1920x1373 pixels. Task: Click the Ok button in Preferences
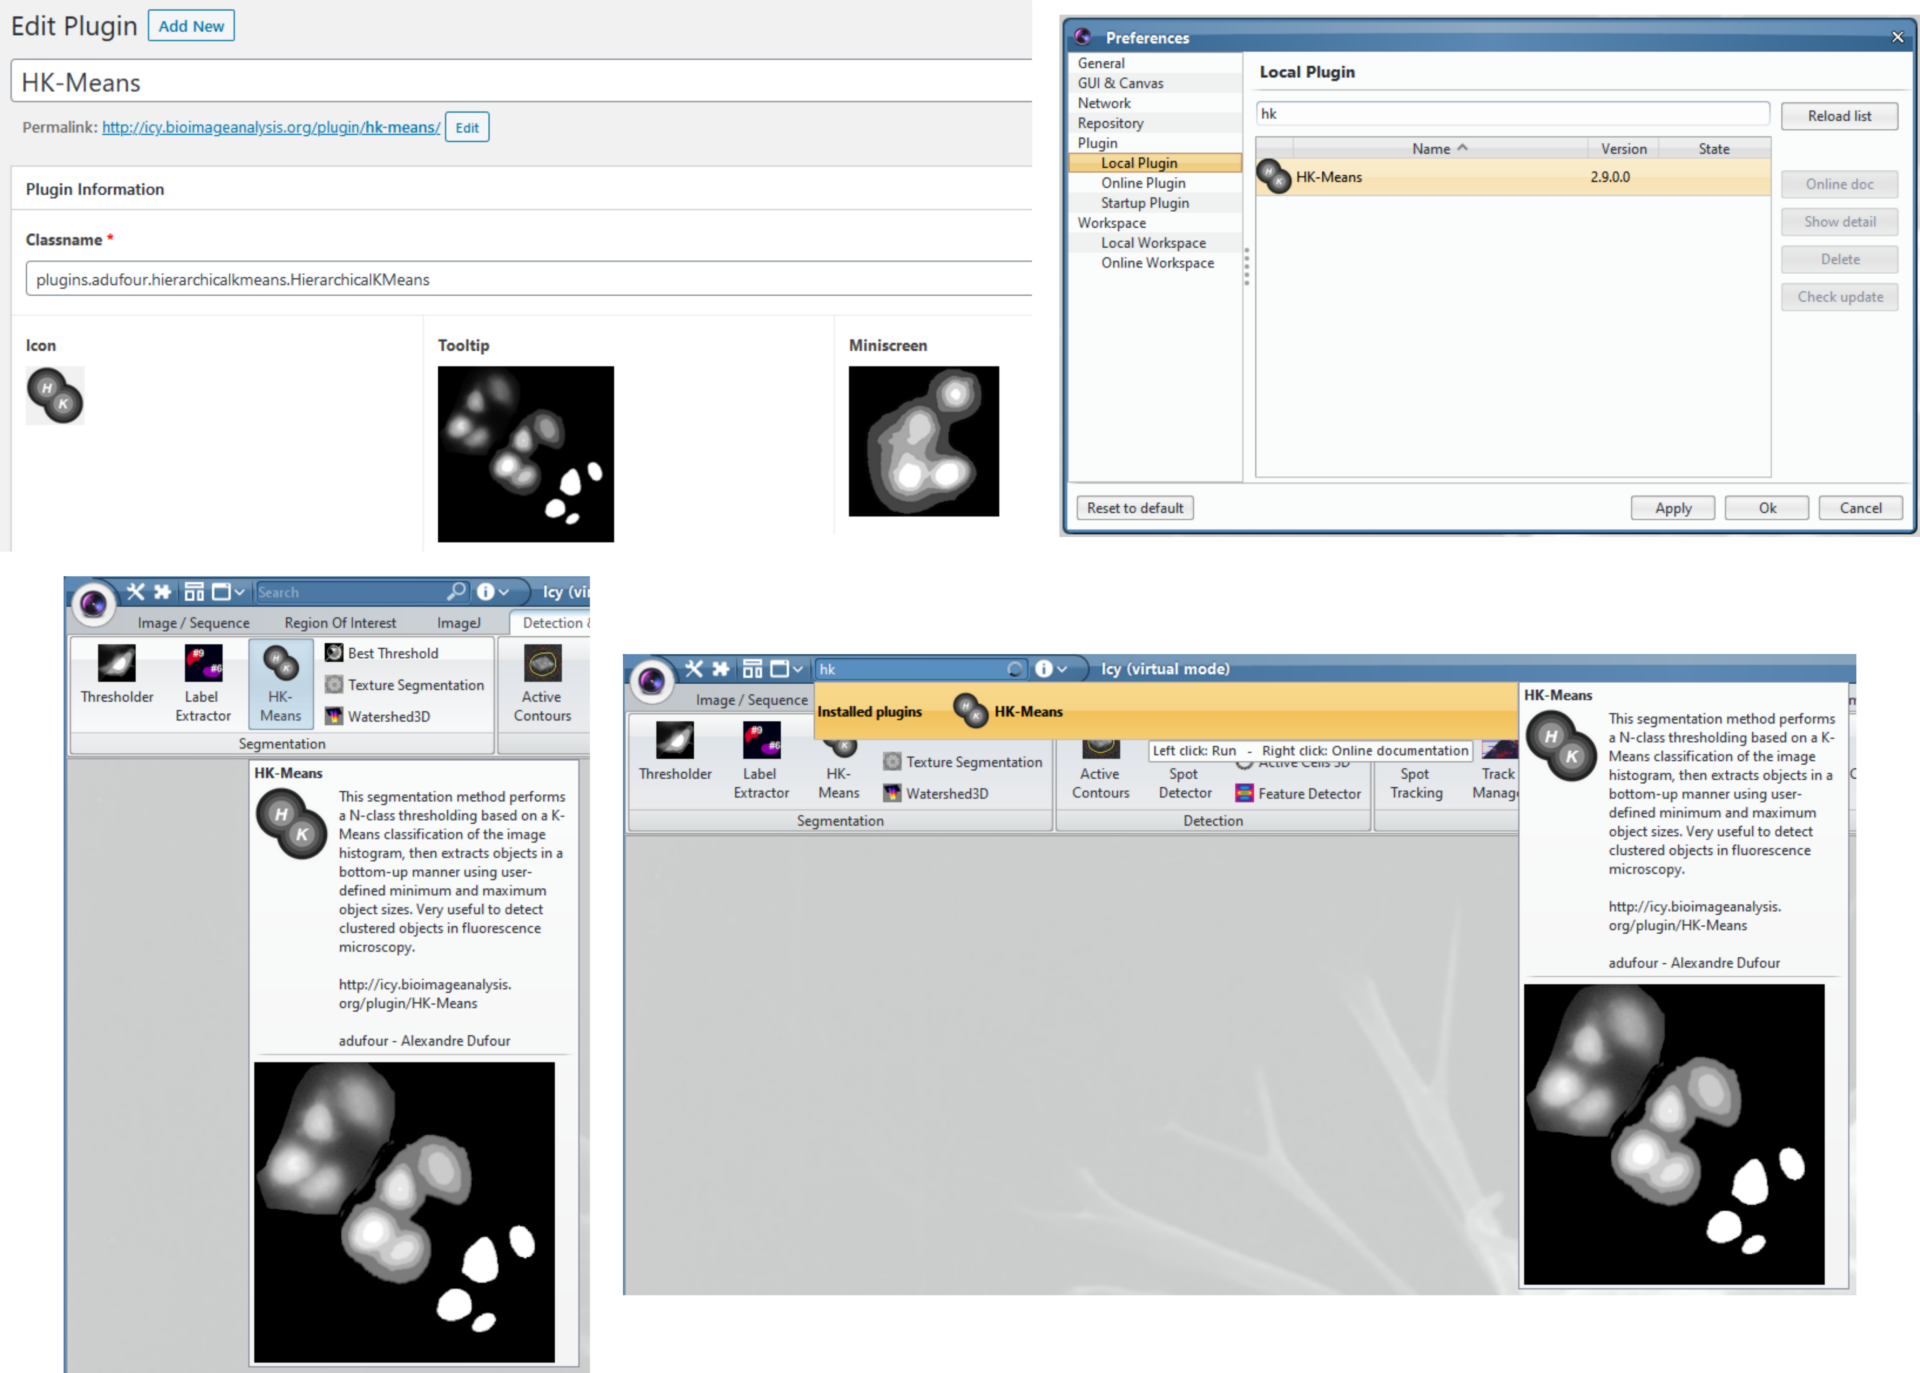pos(1767,508)
